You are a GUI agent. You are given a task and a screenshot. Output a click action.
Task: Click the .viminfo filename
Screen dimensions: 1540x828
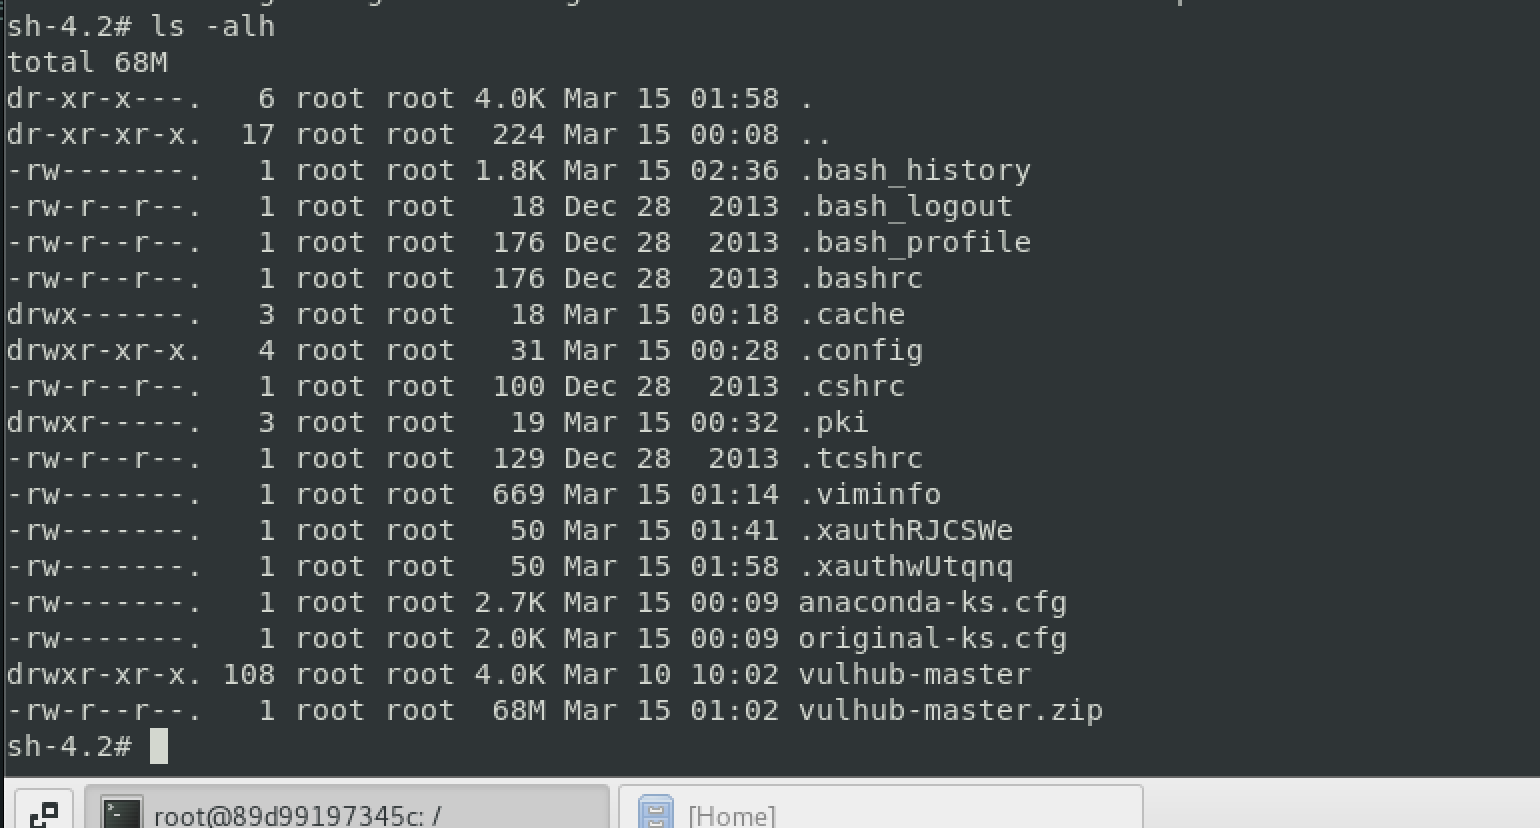(869, 494)
